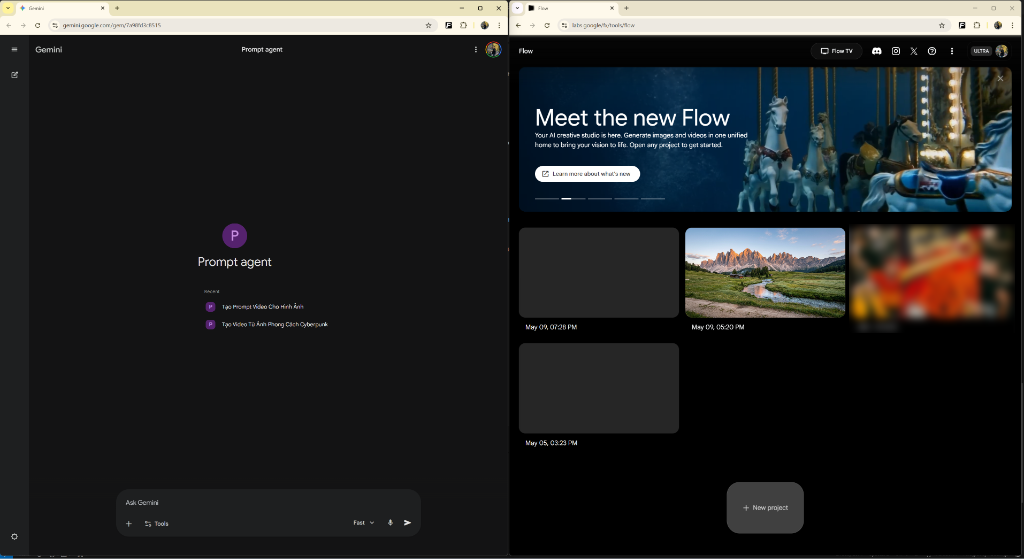This screenshot has height=559, width=1024.
Task: Open tab search dropdown in Gemini window
Action: pos(8,8)
